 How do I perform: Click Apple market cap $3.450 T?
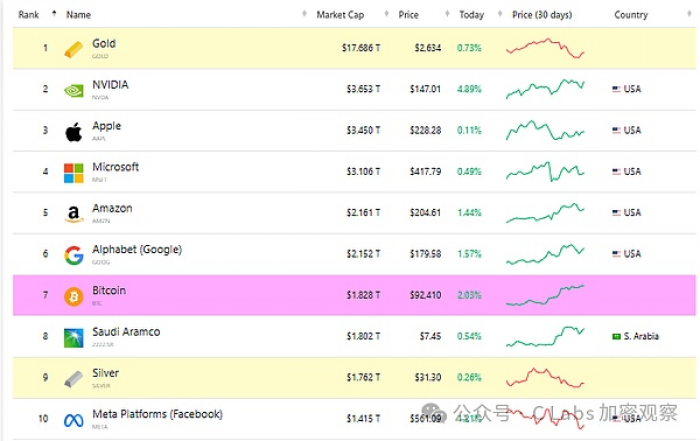(x=363, y=130)
